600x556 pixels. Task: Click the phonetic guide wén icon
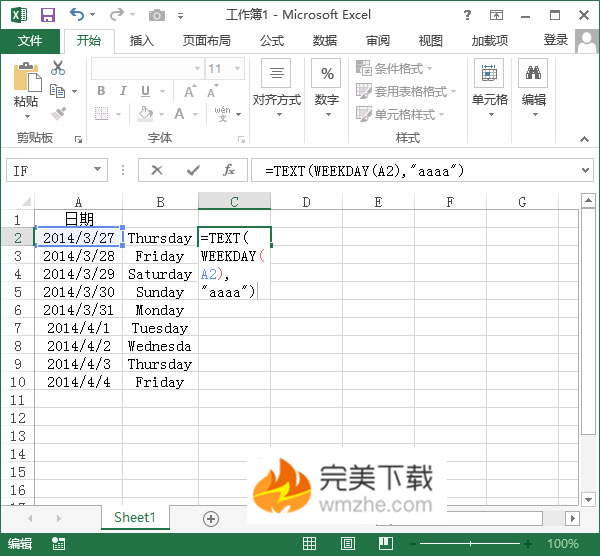coord(223,114)
